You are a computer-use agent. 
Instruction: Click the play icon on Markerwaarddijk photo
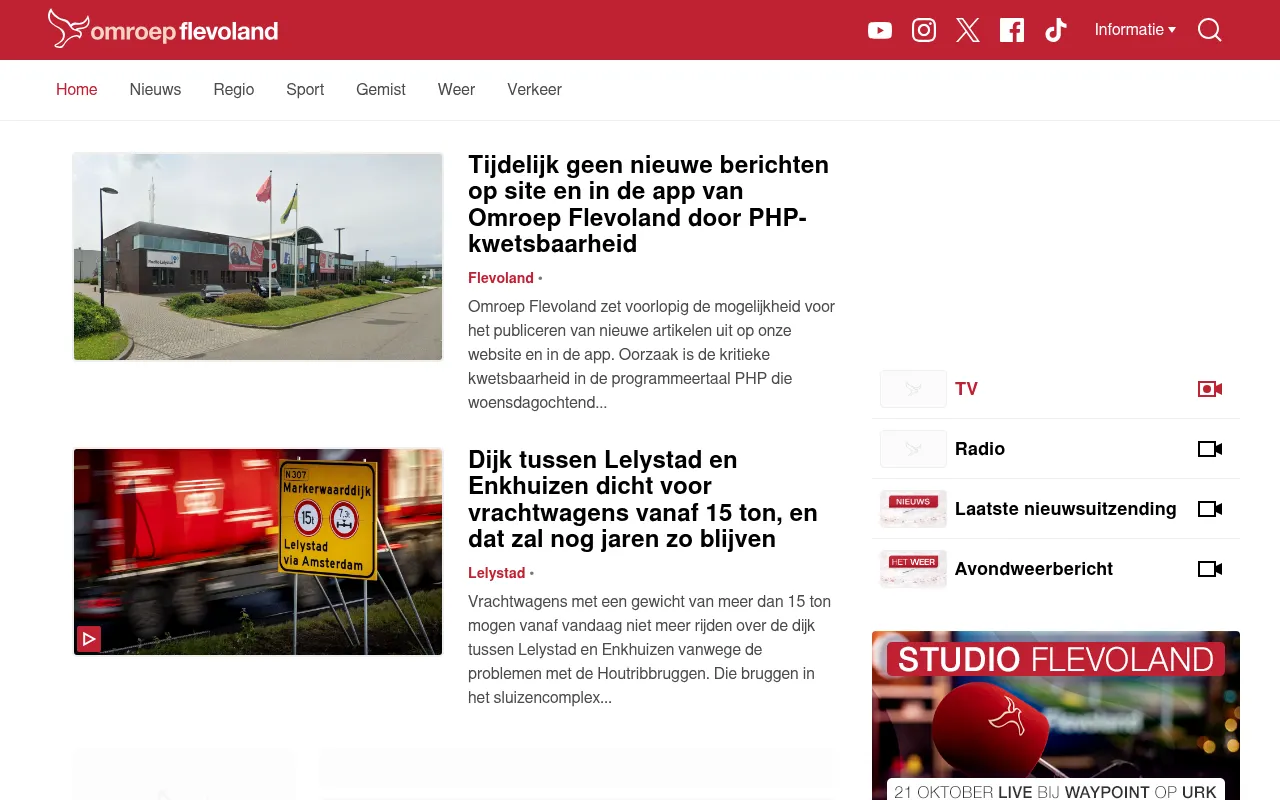pos(89,639)
